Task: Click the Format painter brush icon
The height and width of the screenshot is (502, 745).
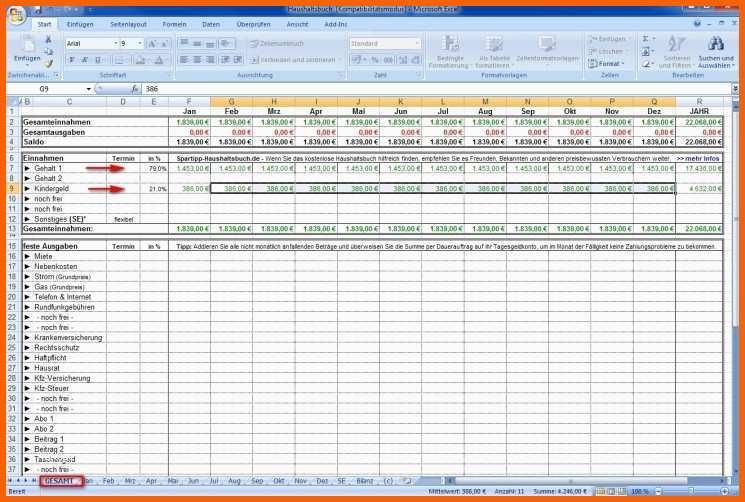Action: click(x=48, y=63)
